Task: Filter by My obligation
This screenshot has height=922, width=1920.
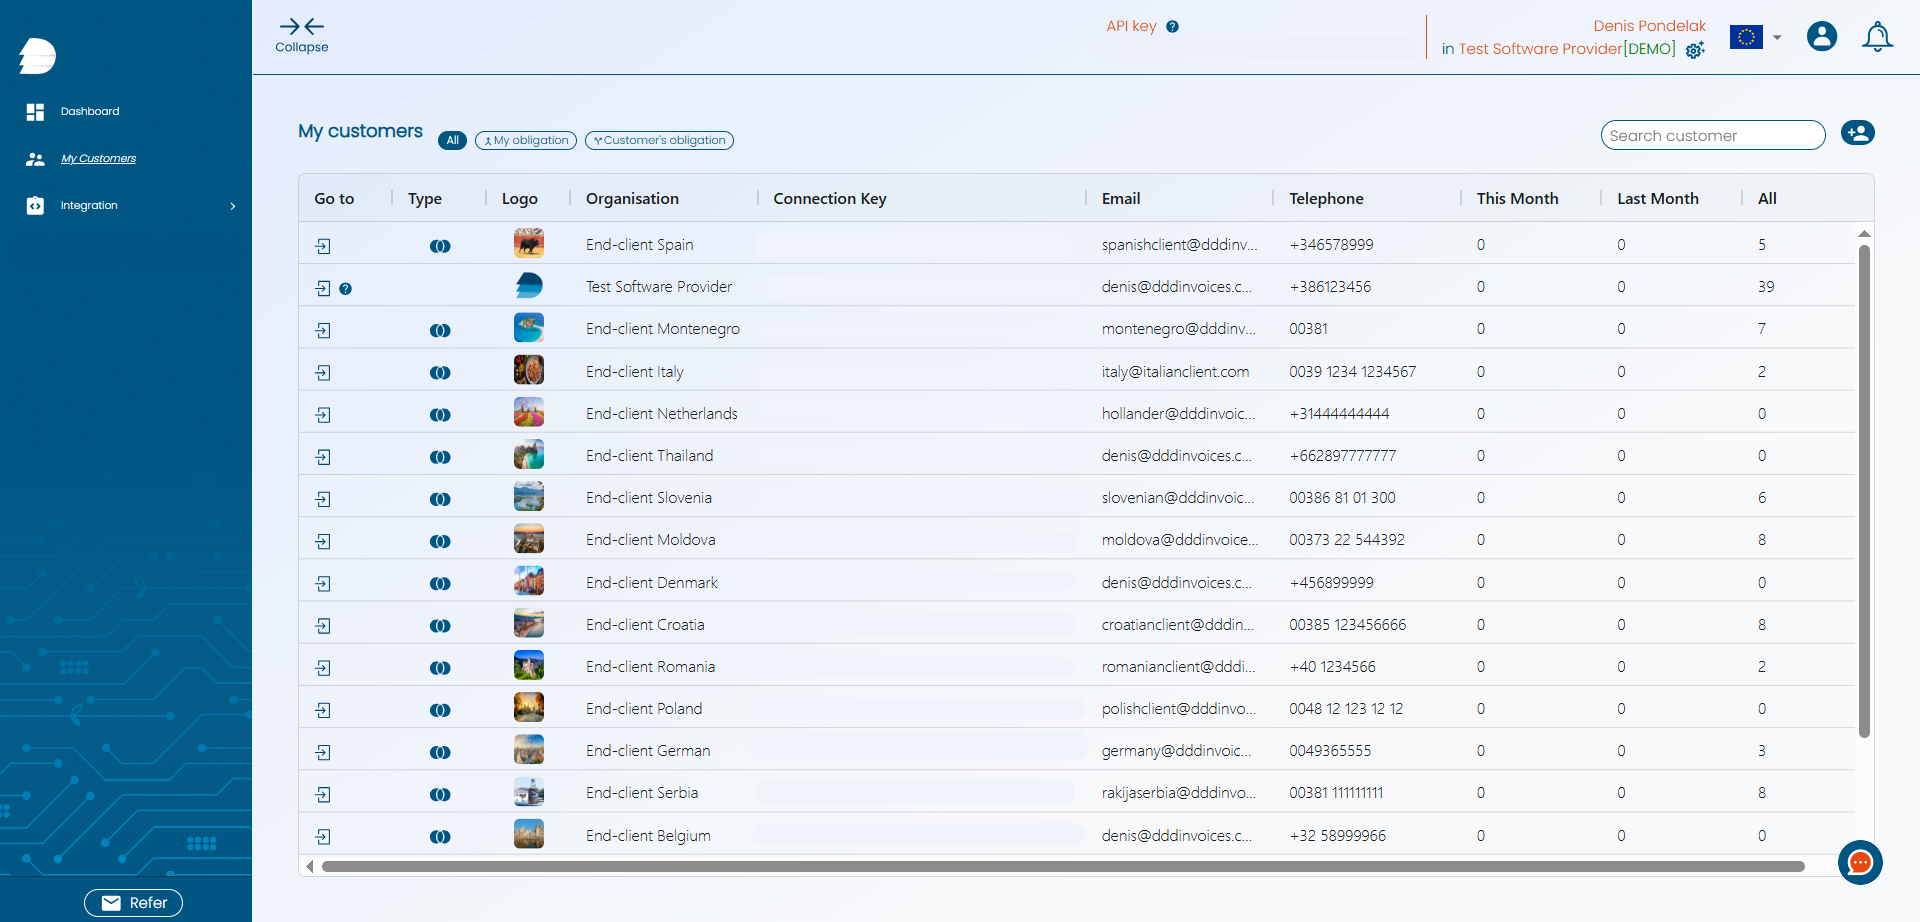Action: coord(526,141)
